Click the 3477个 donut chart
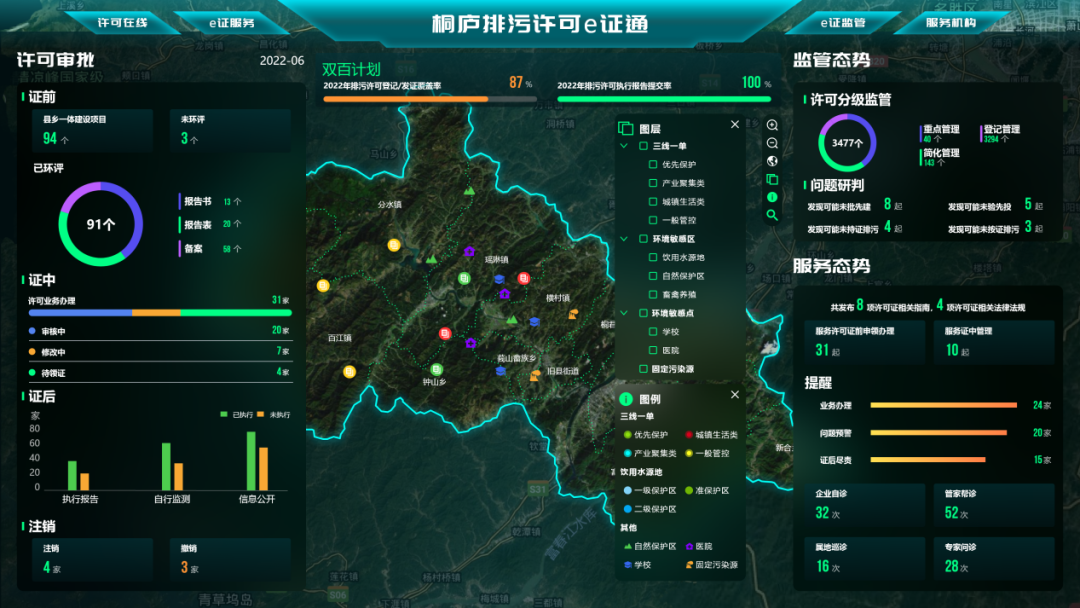 [x=847, y=143]
